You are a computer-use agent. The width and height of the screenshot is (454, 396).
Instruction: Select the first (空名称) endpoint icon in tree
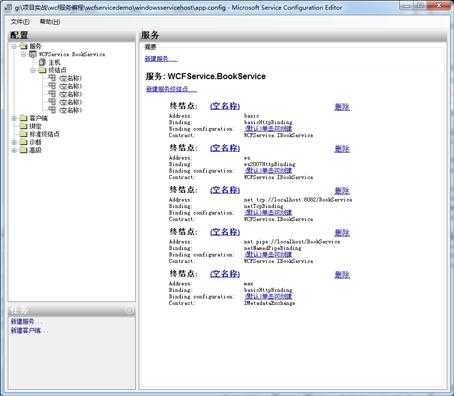click(52, 78)
